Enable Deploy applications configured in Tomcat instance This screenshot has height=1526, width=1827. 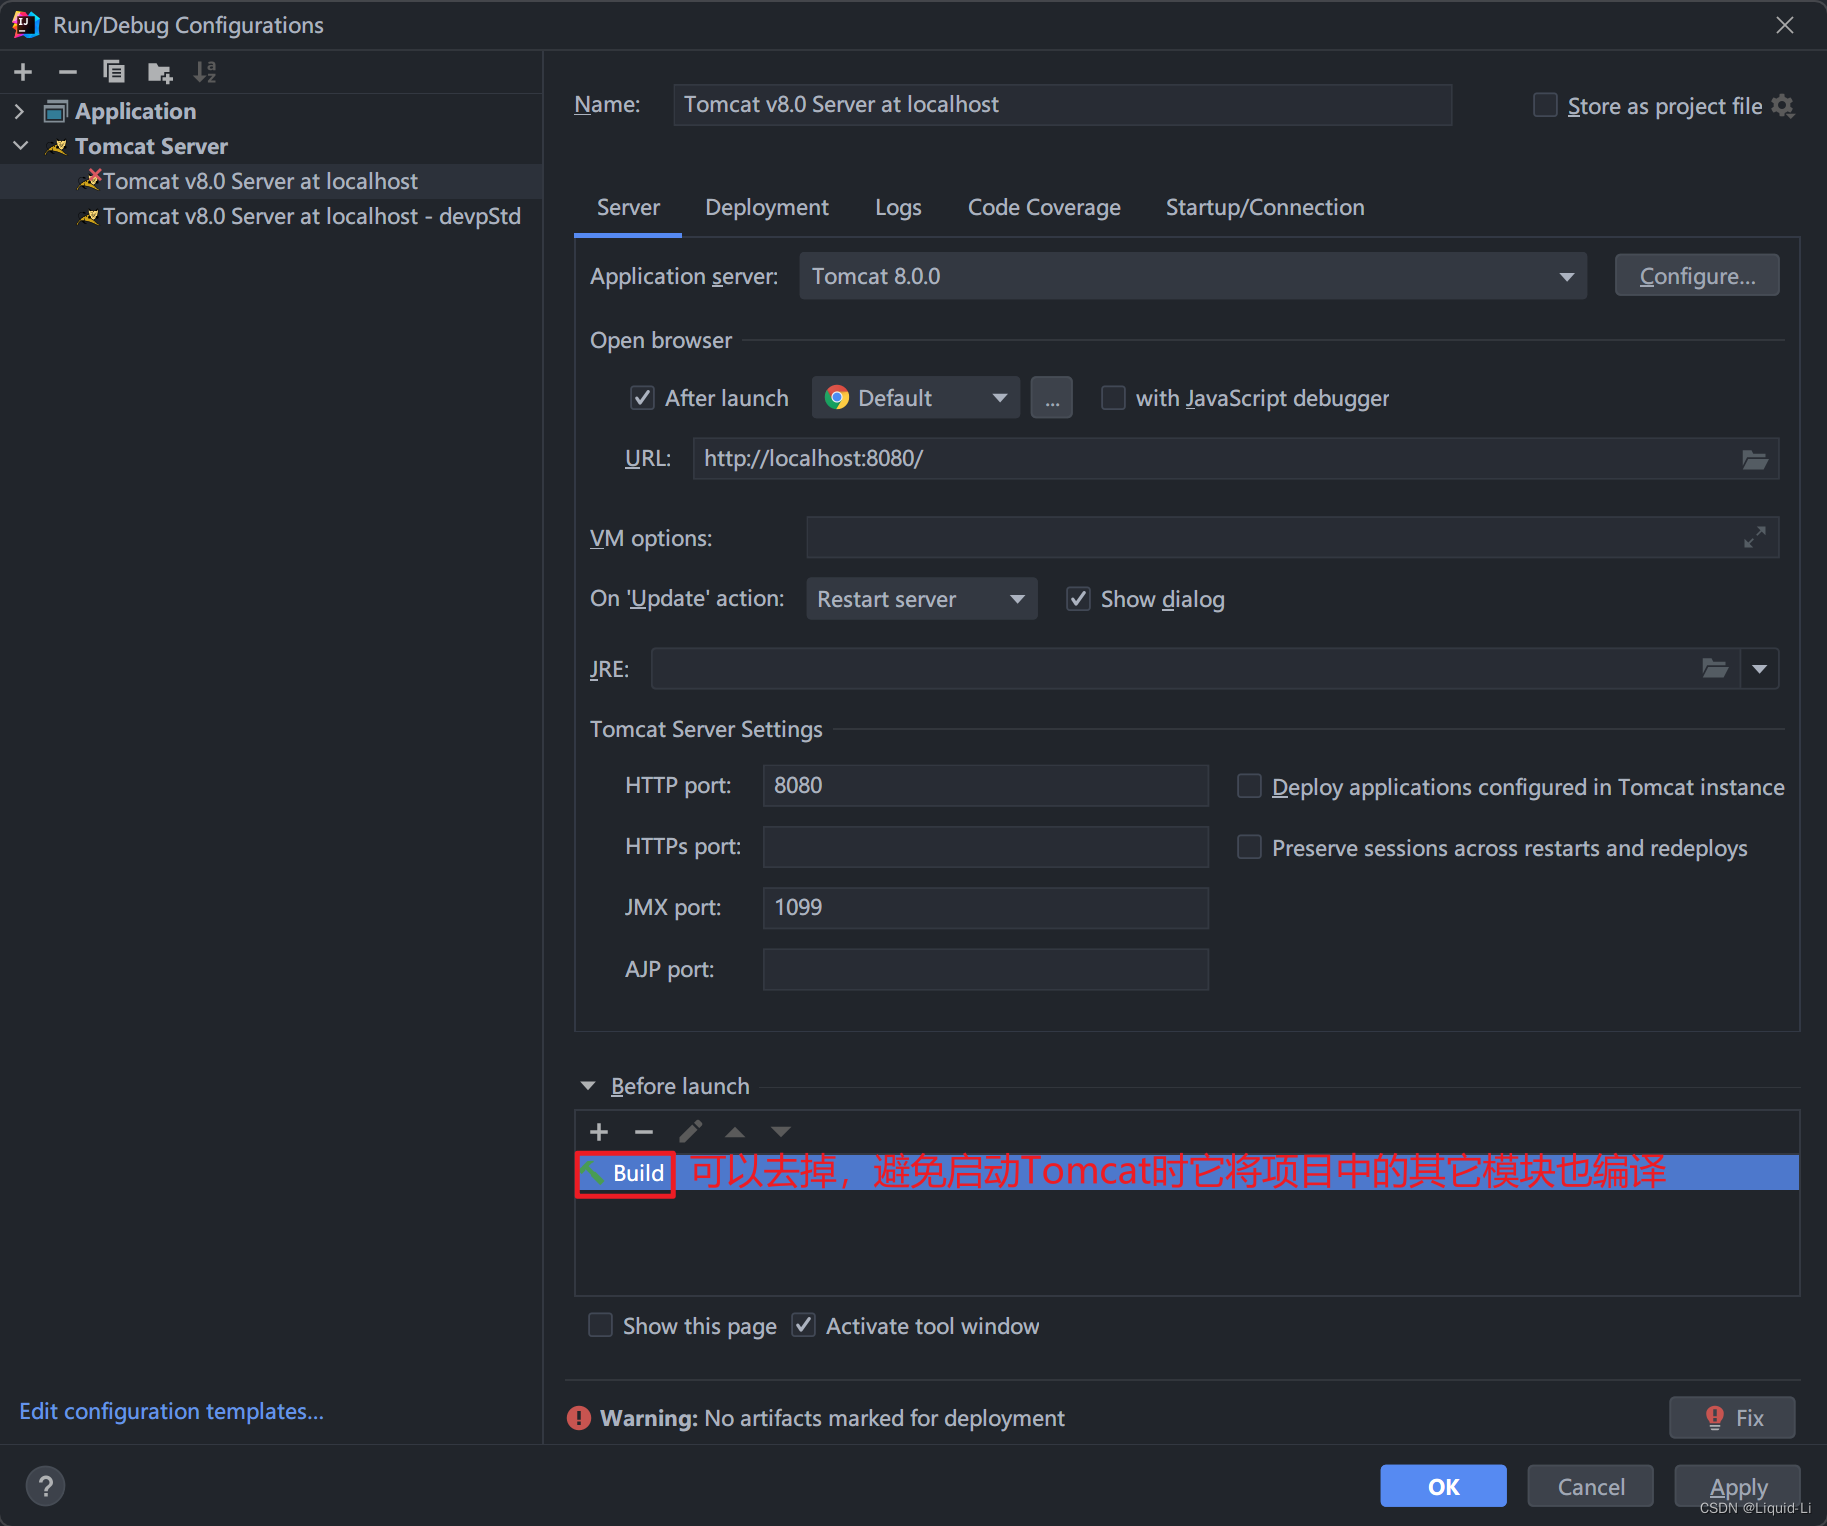(1249, 786)
